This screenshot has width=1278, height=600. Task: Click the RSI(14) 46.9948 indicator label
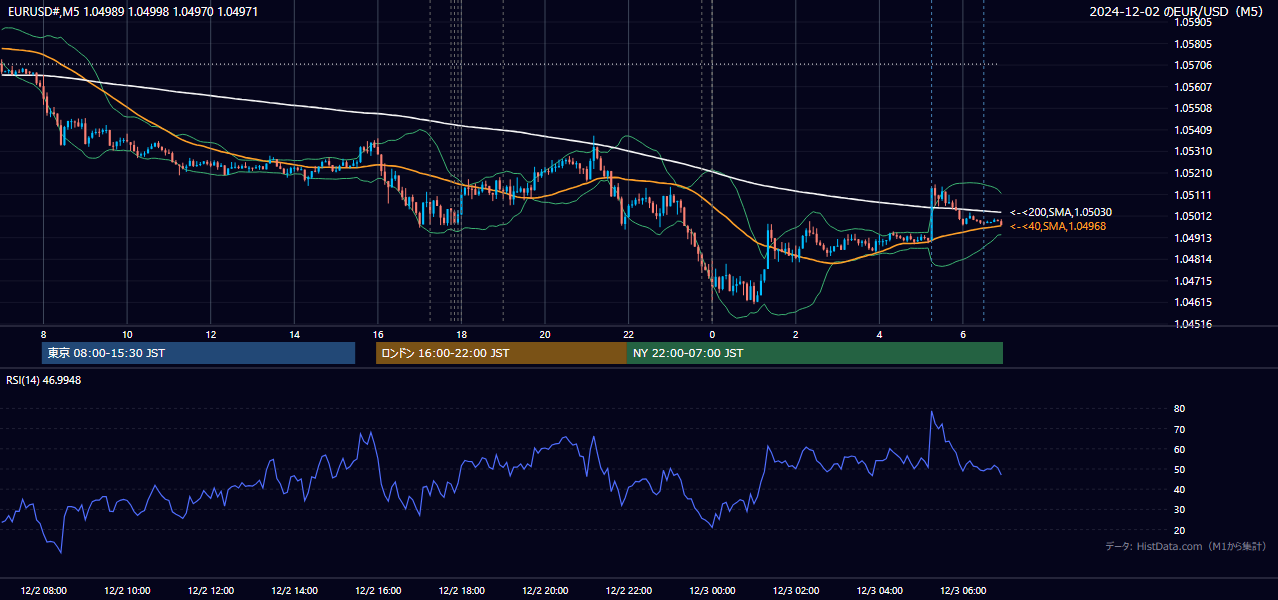pos(44,380)
